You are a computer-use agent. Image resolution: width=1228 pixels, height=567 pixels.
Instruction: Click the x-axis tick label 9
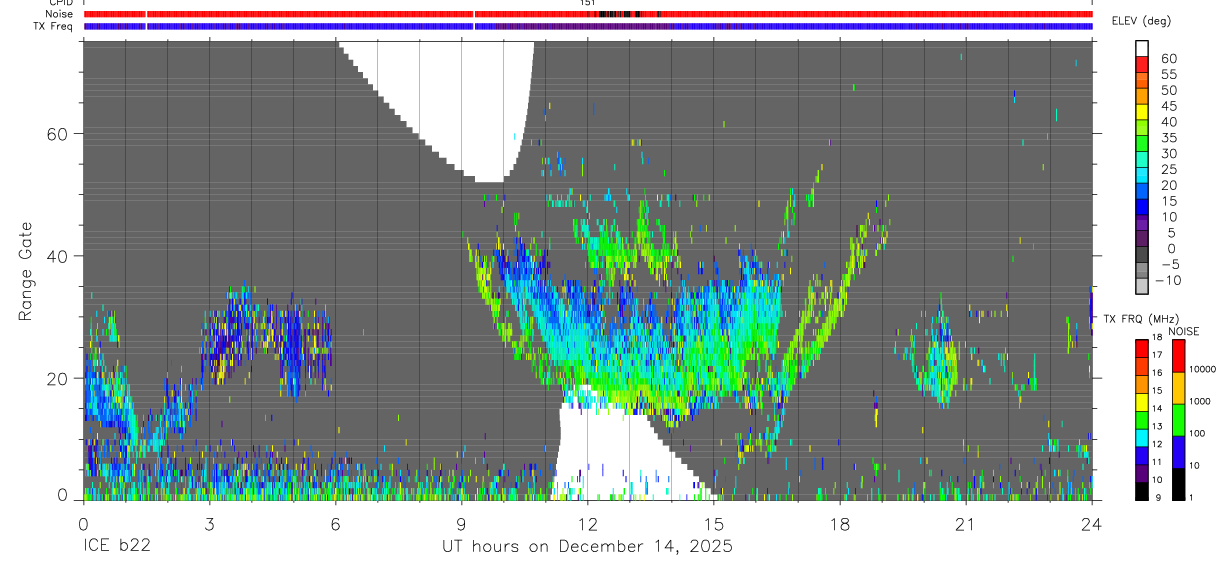461,523
